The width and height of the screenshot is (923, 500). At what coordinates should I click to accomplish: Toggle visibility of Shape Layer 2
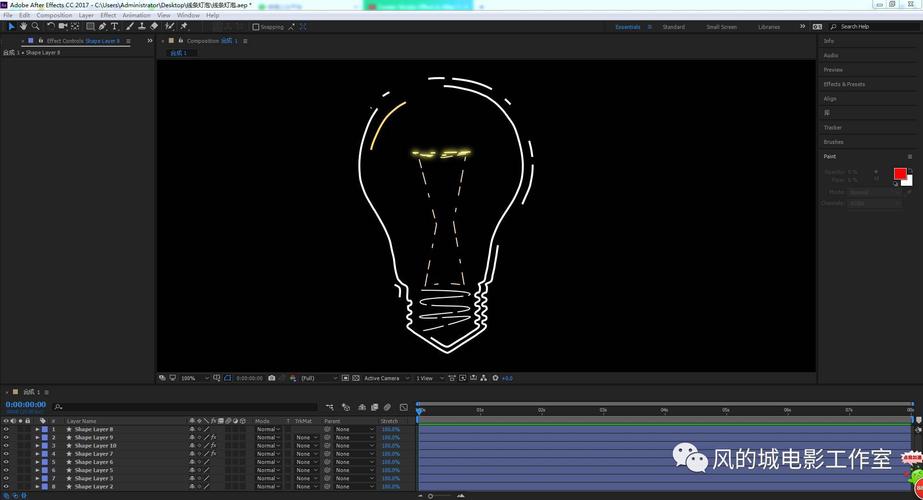[x=6, y=486]
